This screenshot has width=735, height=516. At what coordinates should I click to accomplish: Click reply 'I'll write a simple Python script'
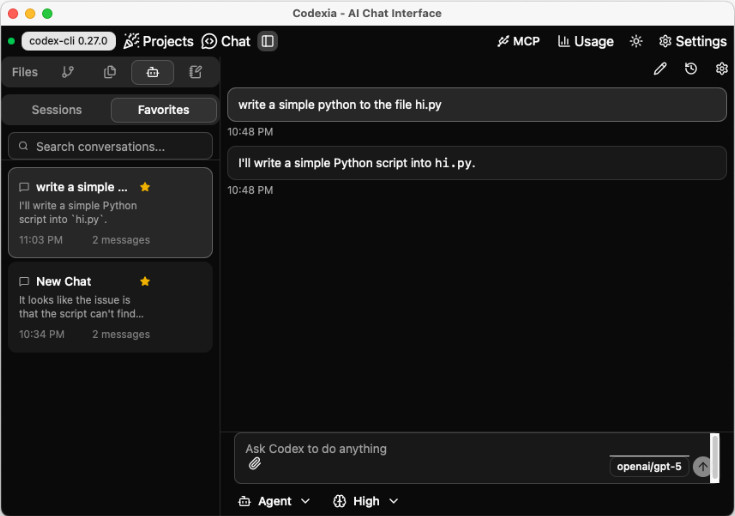coord(477,163)
